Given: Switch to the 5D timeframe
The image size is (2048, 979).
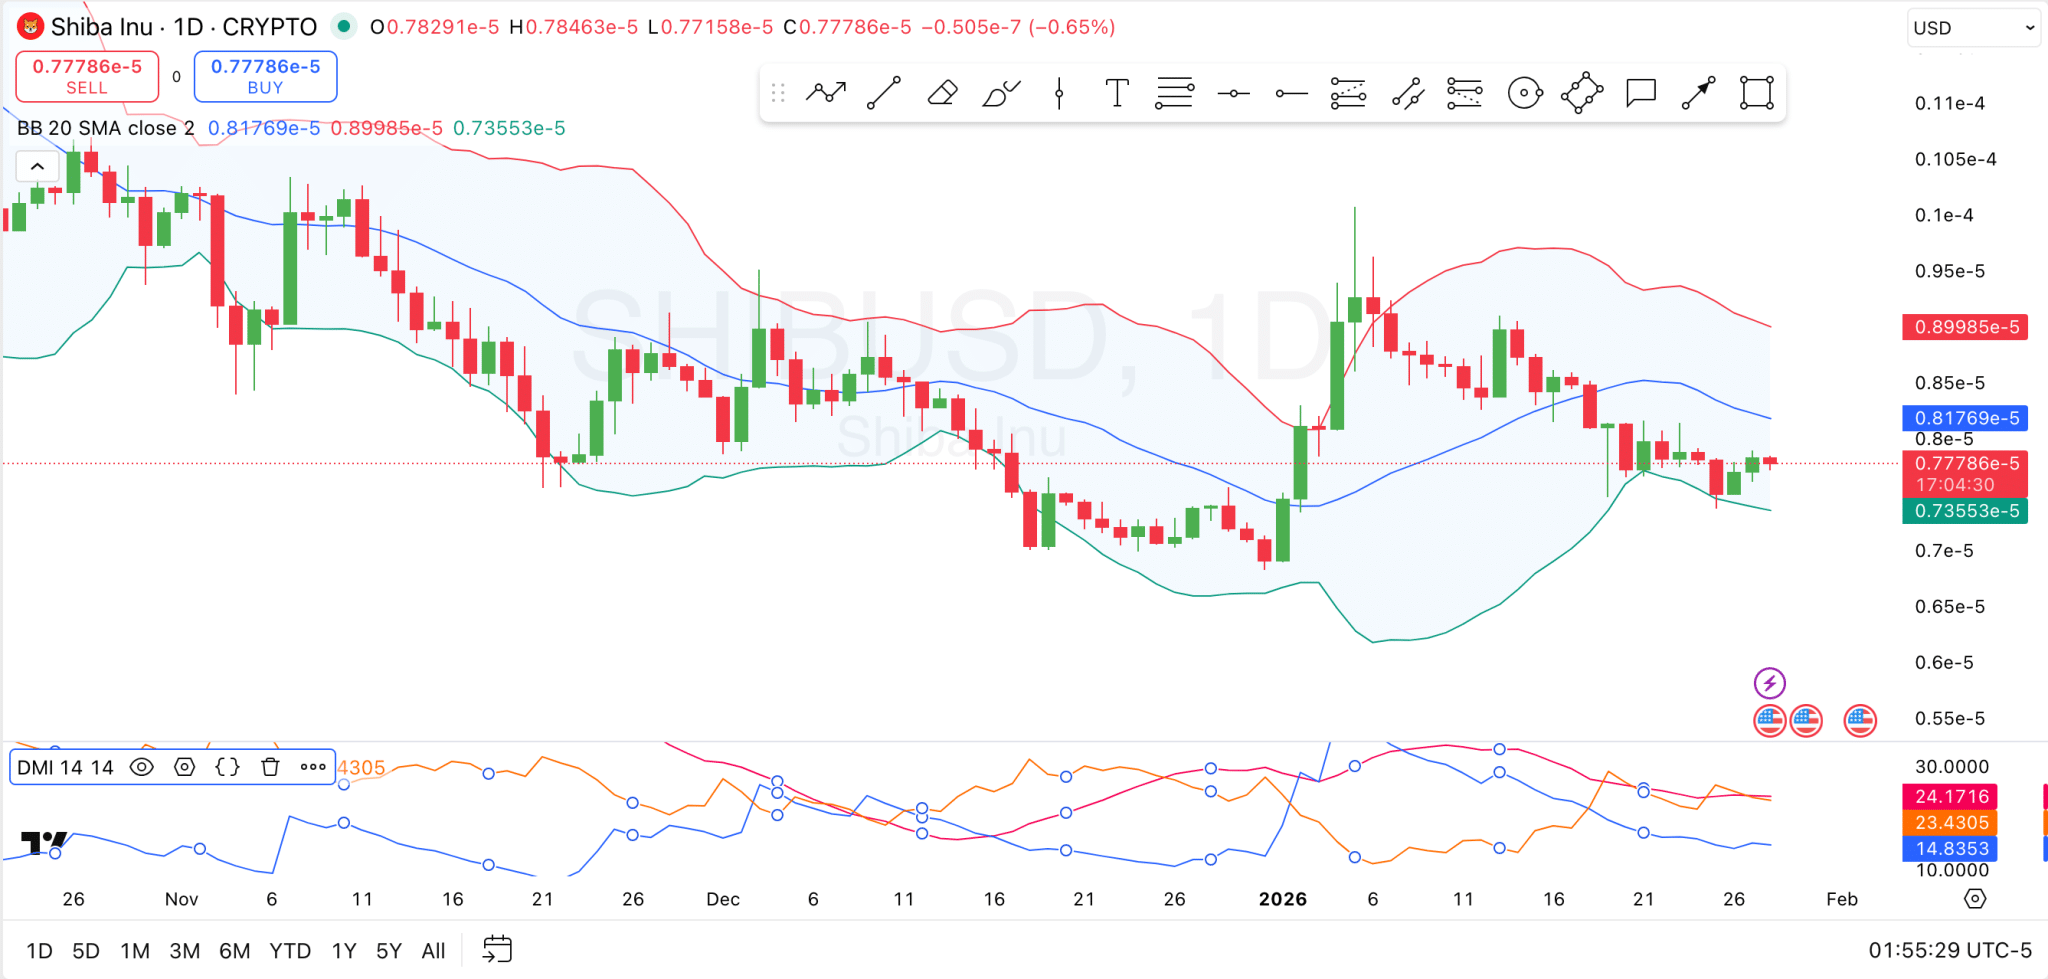Looking at the screenshot, I should [86, 950].
